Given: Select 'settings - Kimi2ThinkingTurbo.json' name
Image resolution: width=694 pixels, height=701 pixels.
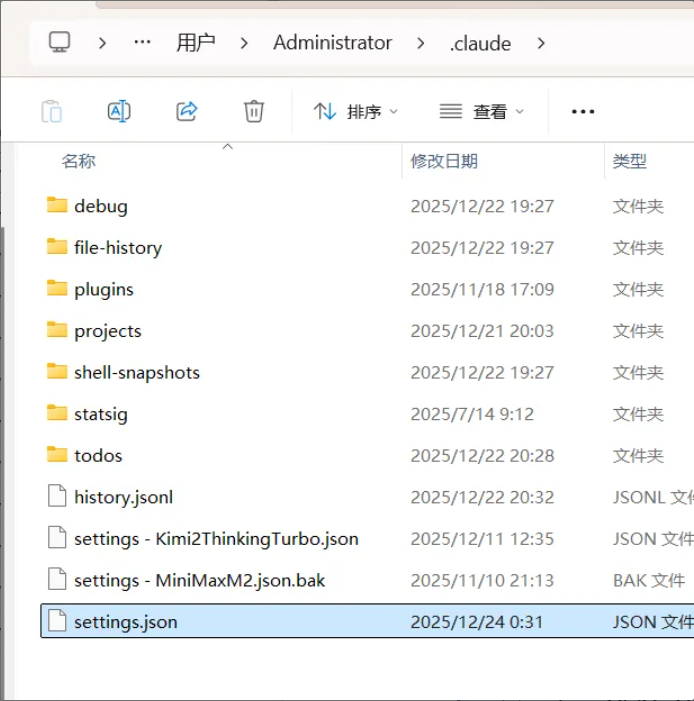Looking at the screenshot, I should tap(216, 539).
